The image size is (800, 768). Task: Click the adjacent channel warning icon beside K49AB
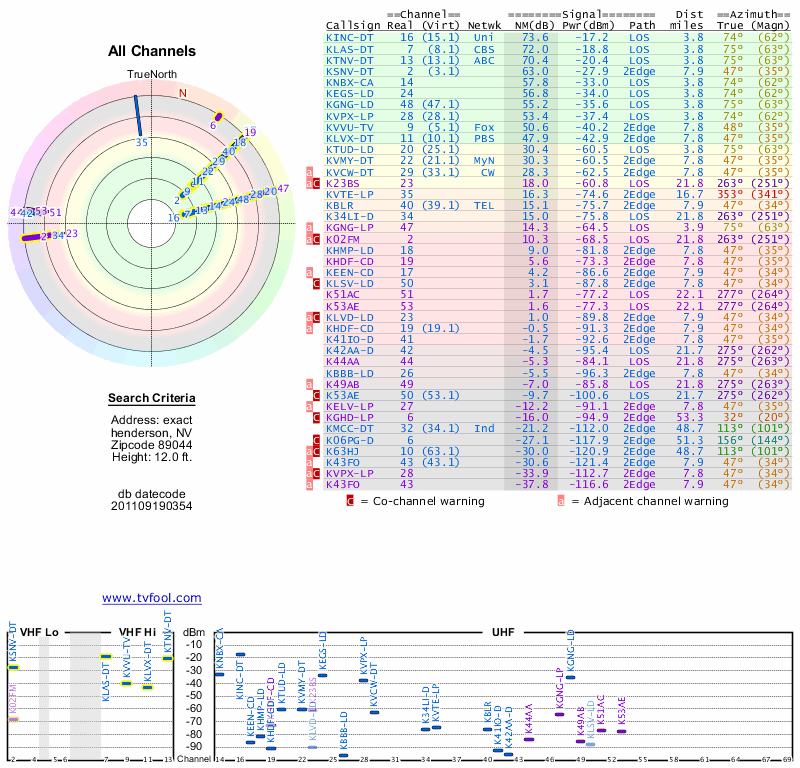coord(309,384)
